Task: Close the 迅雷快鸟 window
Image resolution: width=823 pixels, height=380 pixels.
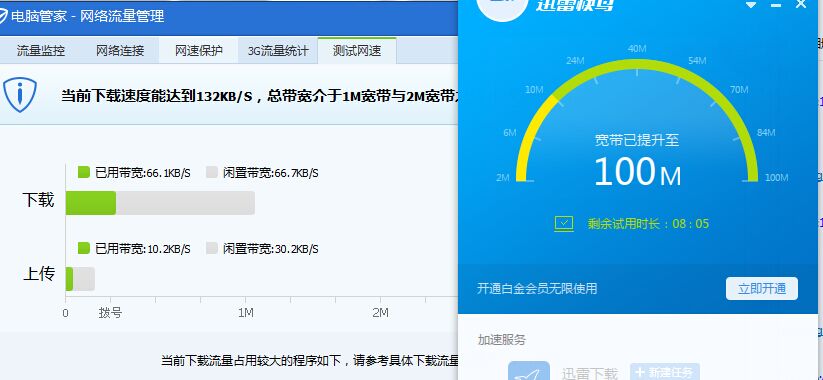Action: click(x=801, y=4)
